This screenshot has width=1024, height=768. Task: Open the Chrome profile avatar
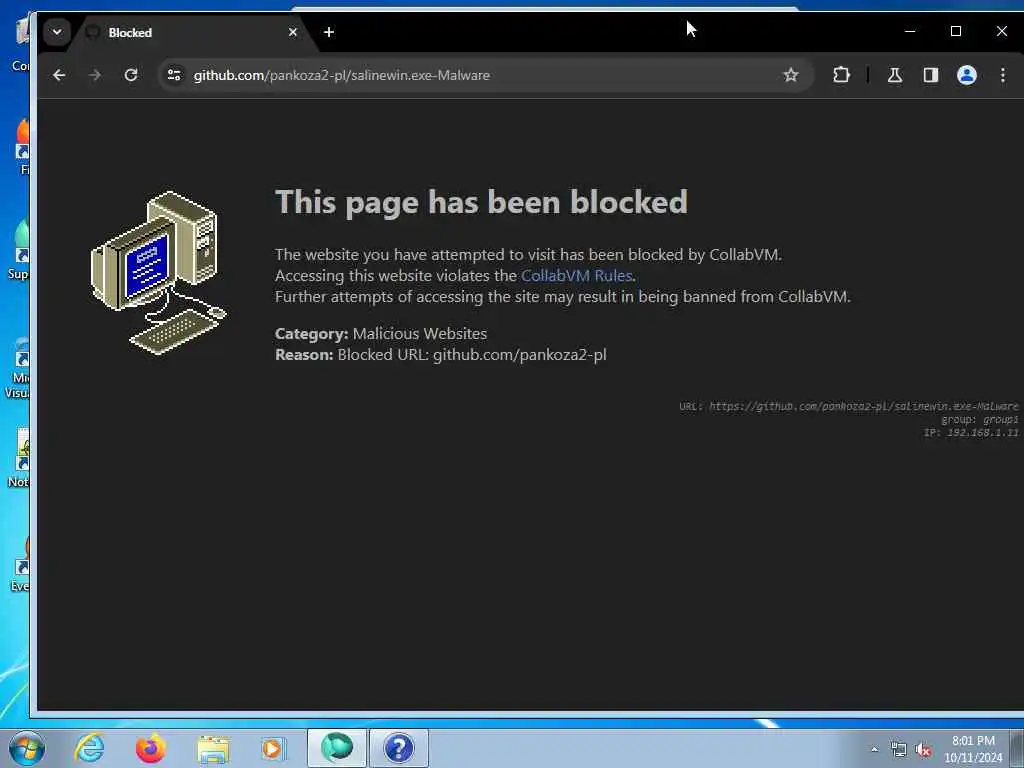click(967, 75)
